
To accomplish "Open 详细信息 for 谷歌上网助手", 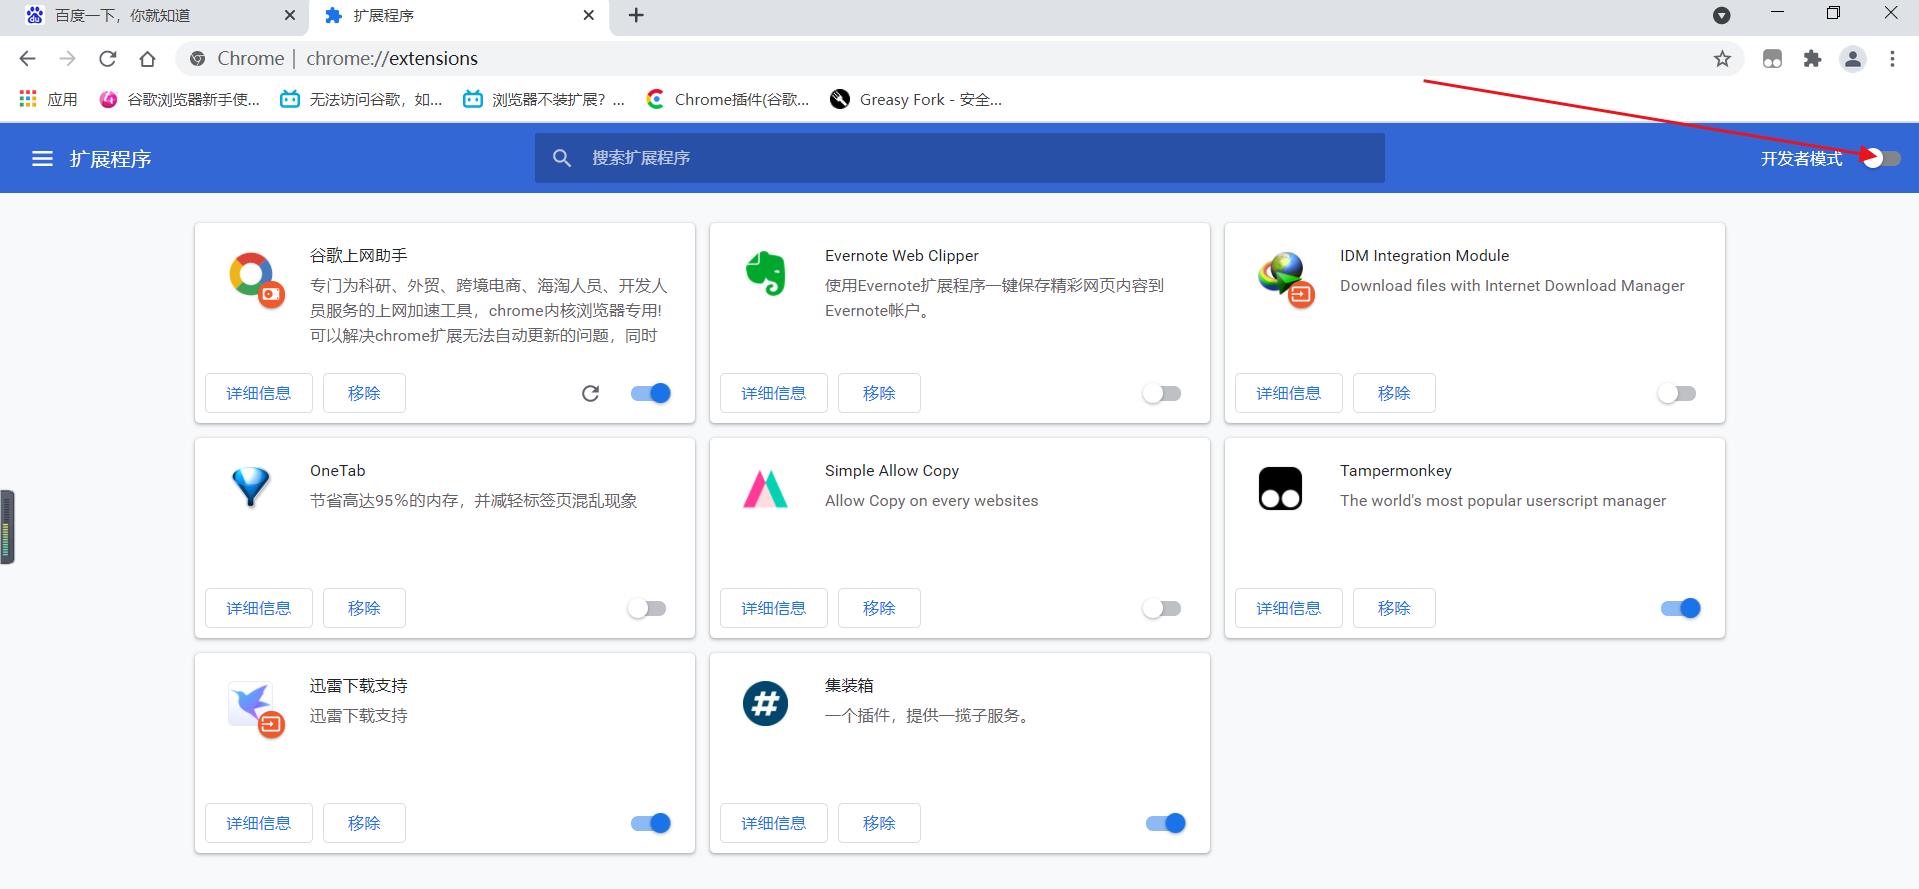I will pos(259,393).
